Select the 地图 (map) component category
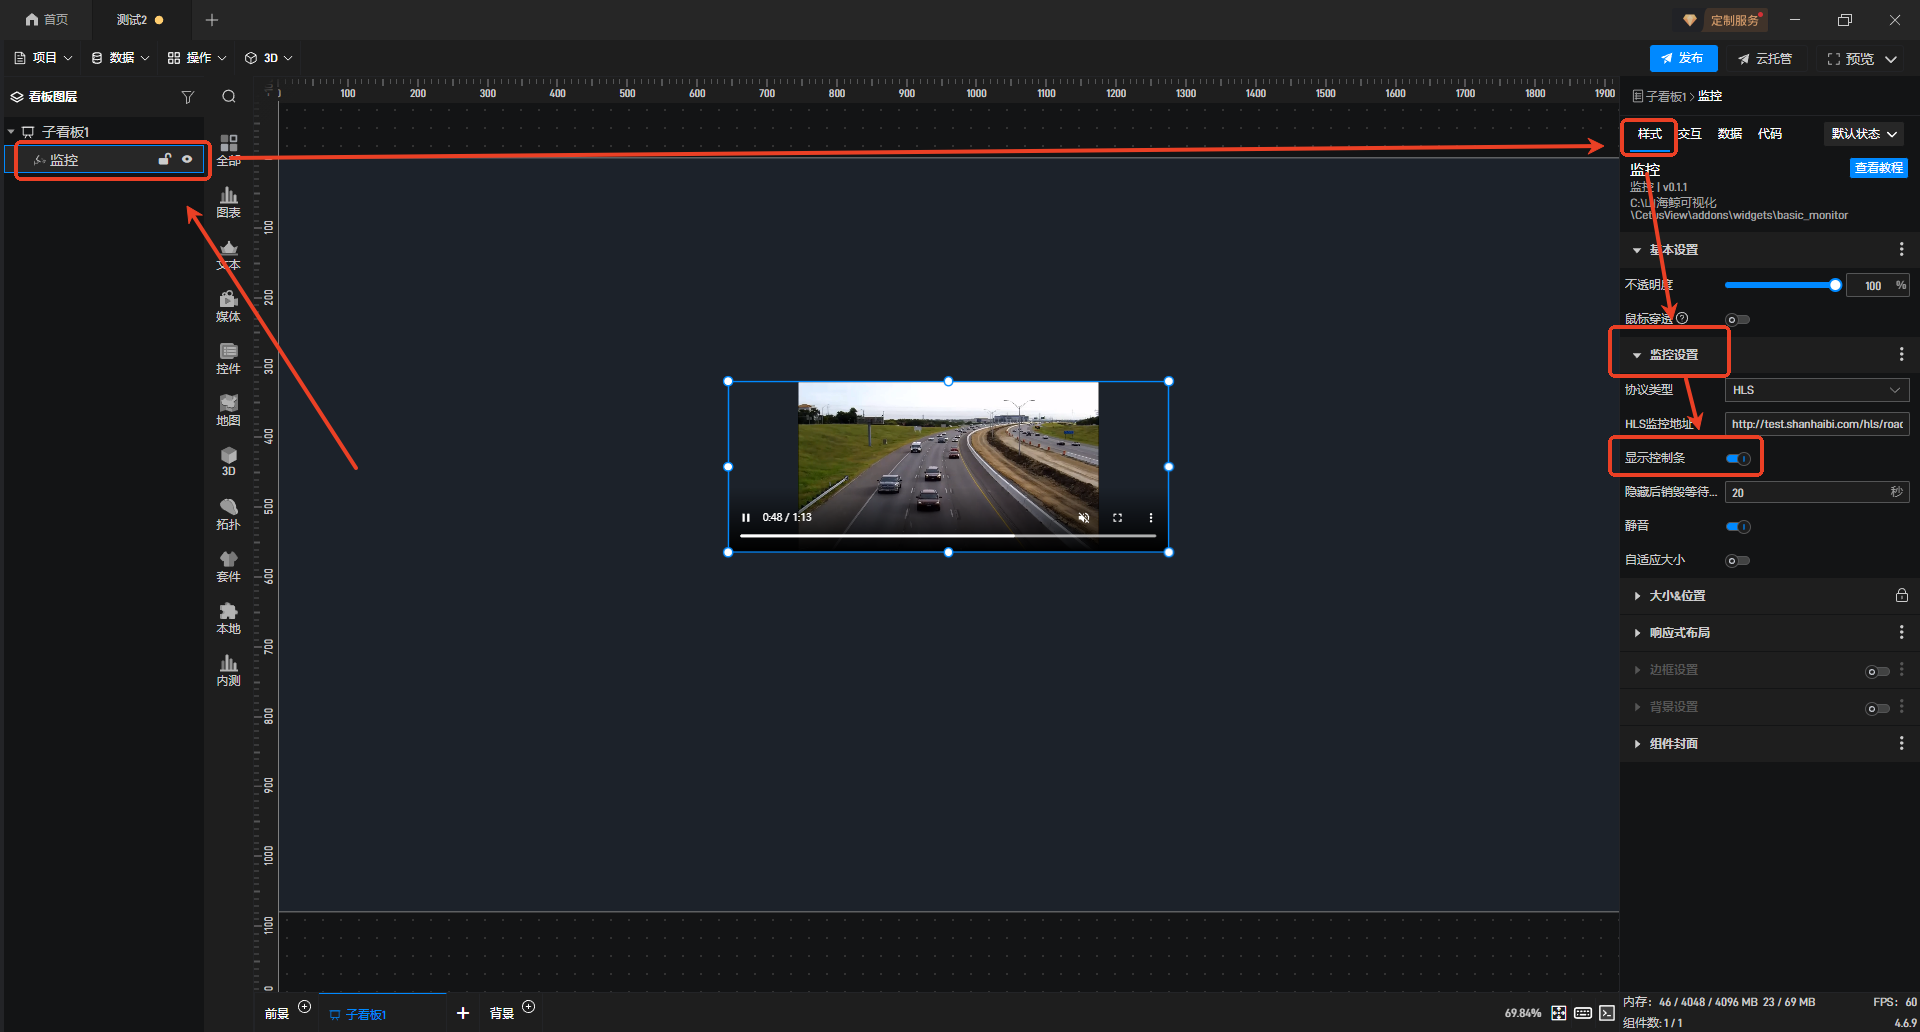This screenshot has height=1032, width=1920. (x=228, y=409)
